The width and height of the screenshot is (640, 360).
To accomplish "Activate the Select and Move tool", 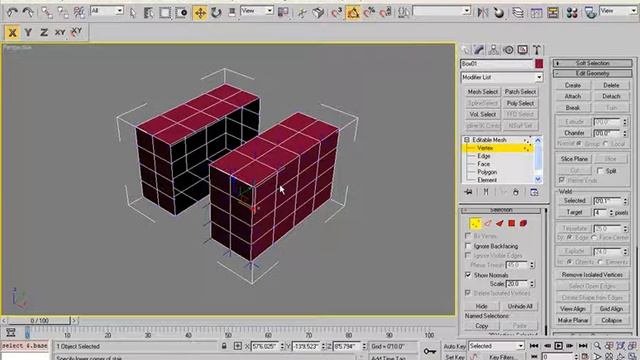I will (200, 13).
